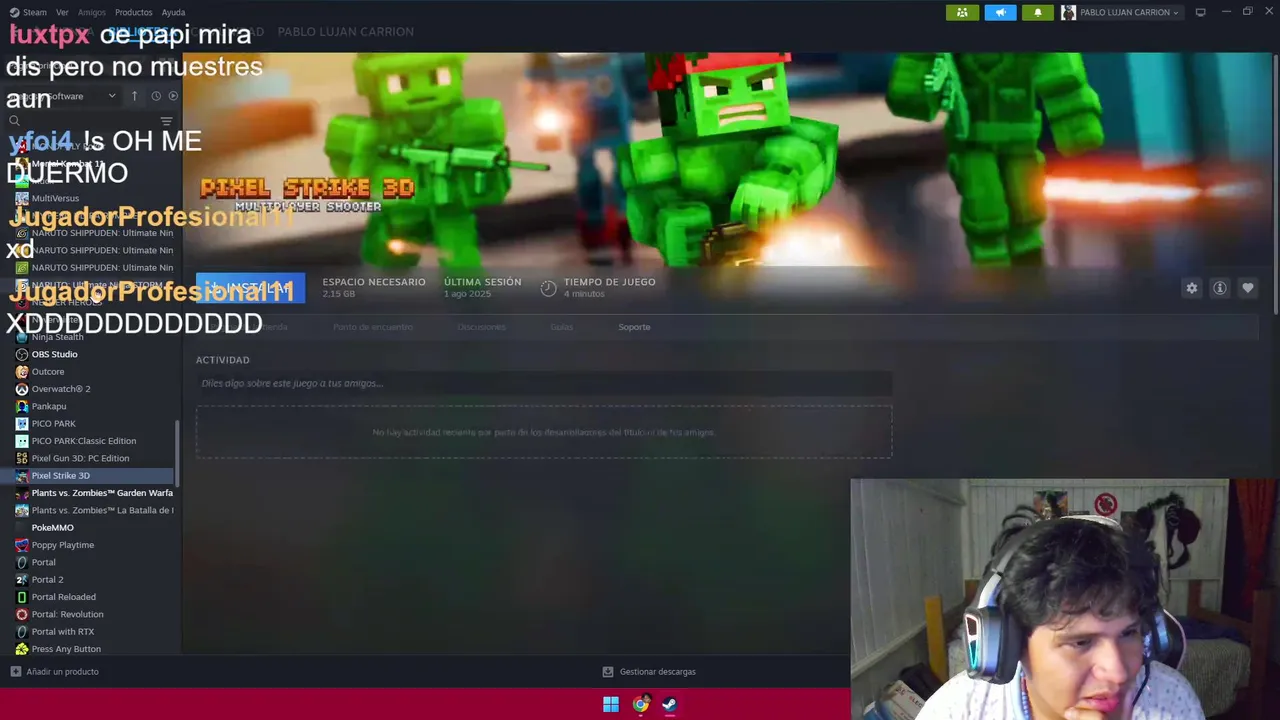
Task: Open the Discusiones tab link
Action: (x=481, y=327)
